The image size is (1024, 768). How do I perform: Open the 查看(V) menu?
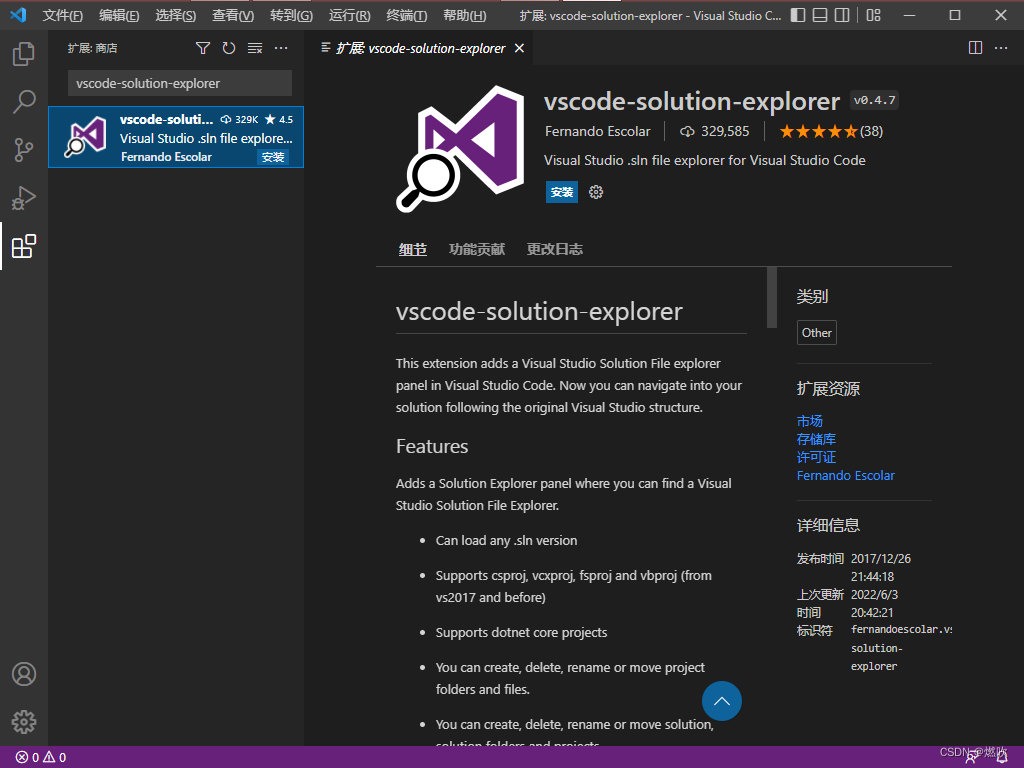[x=233, y=16]
